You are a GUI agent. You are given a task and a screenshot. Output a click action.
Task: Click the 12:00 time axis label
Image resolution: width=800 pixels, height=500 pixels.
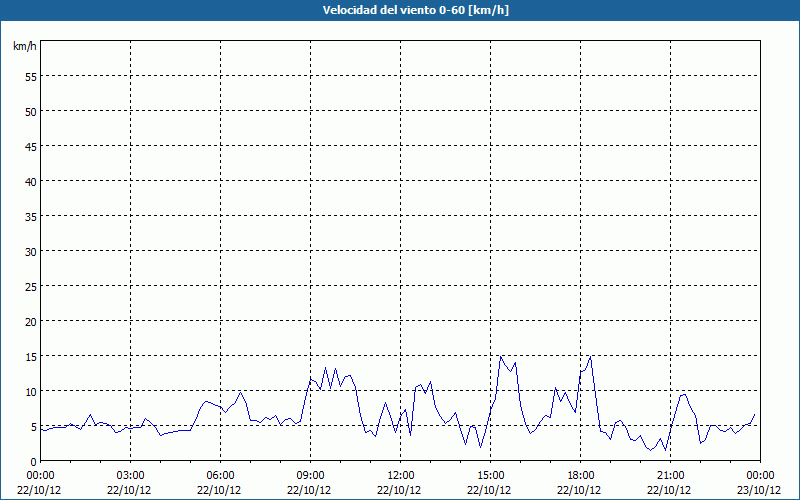pos(401,476)
